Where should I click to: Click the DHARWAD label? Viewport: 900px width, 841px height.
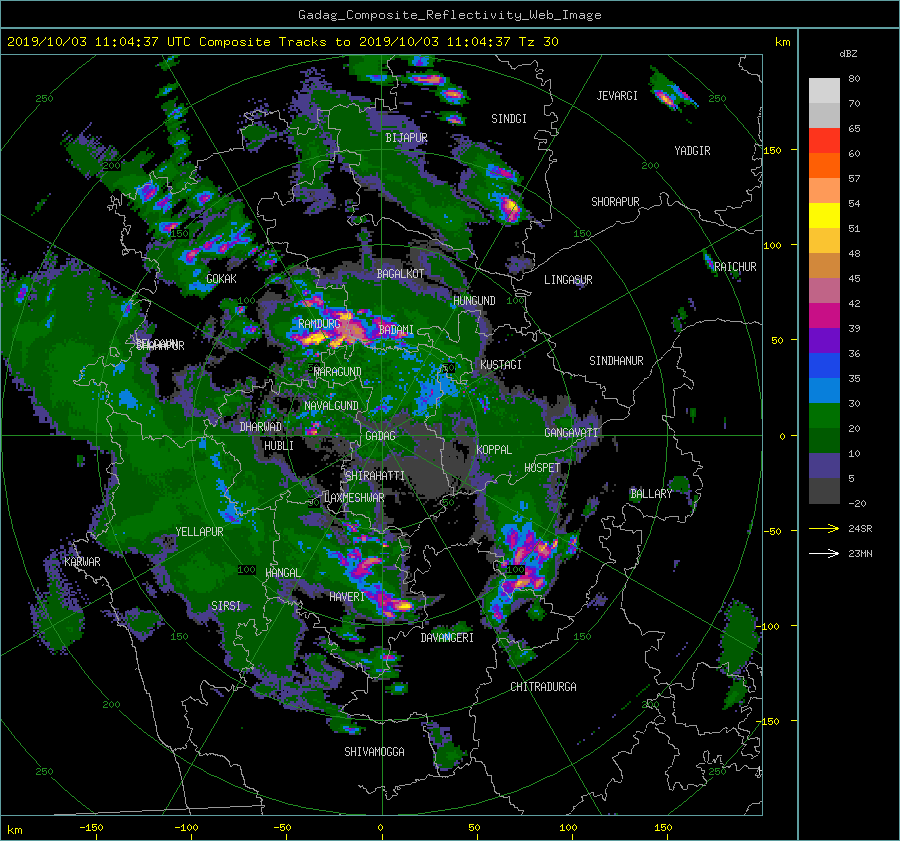tap(260, 427)
